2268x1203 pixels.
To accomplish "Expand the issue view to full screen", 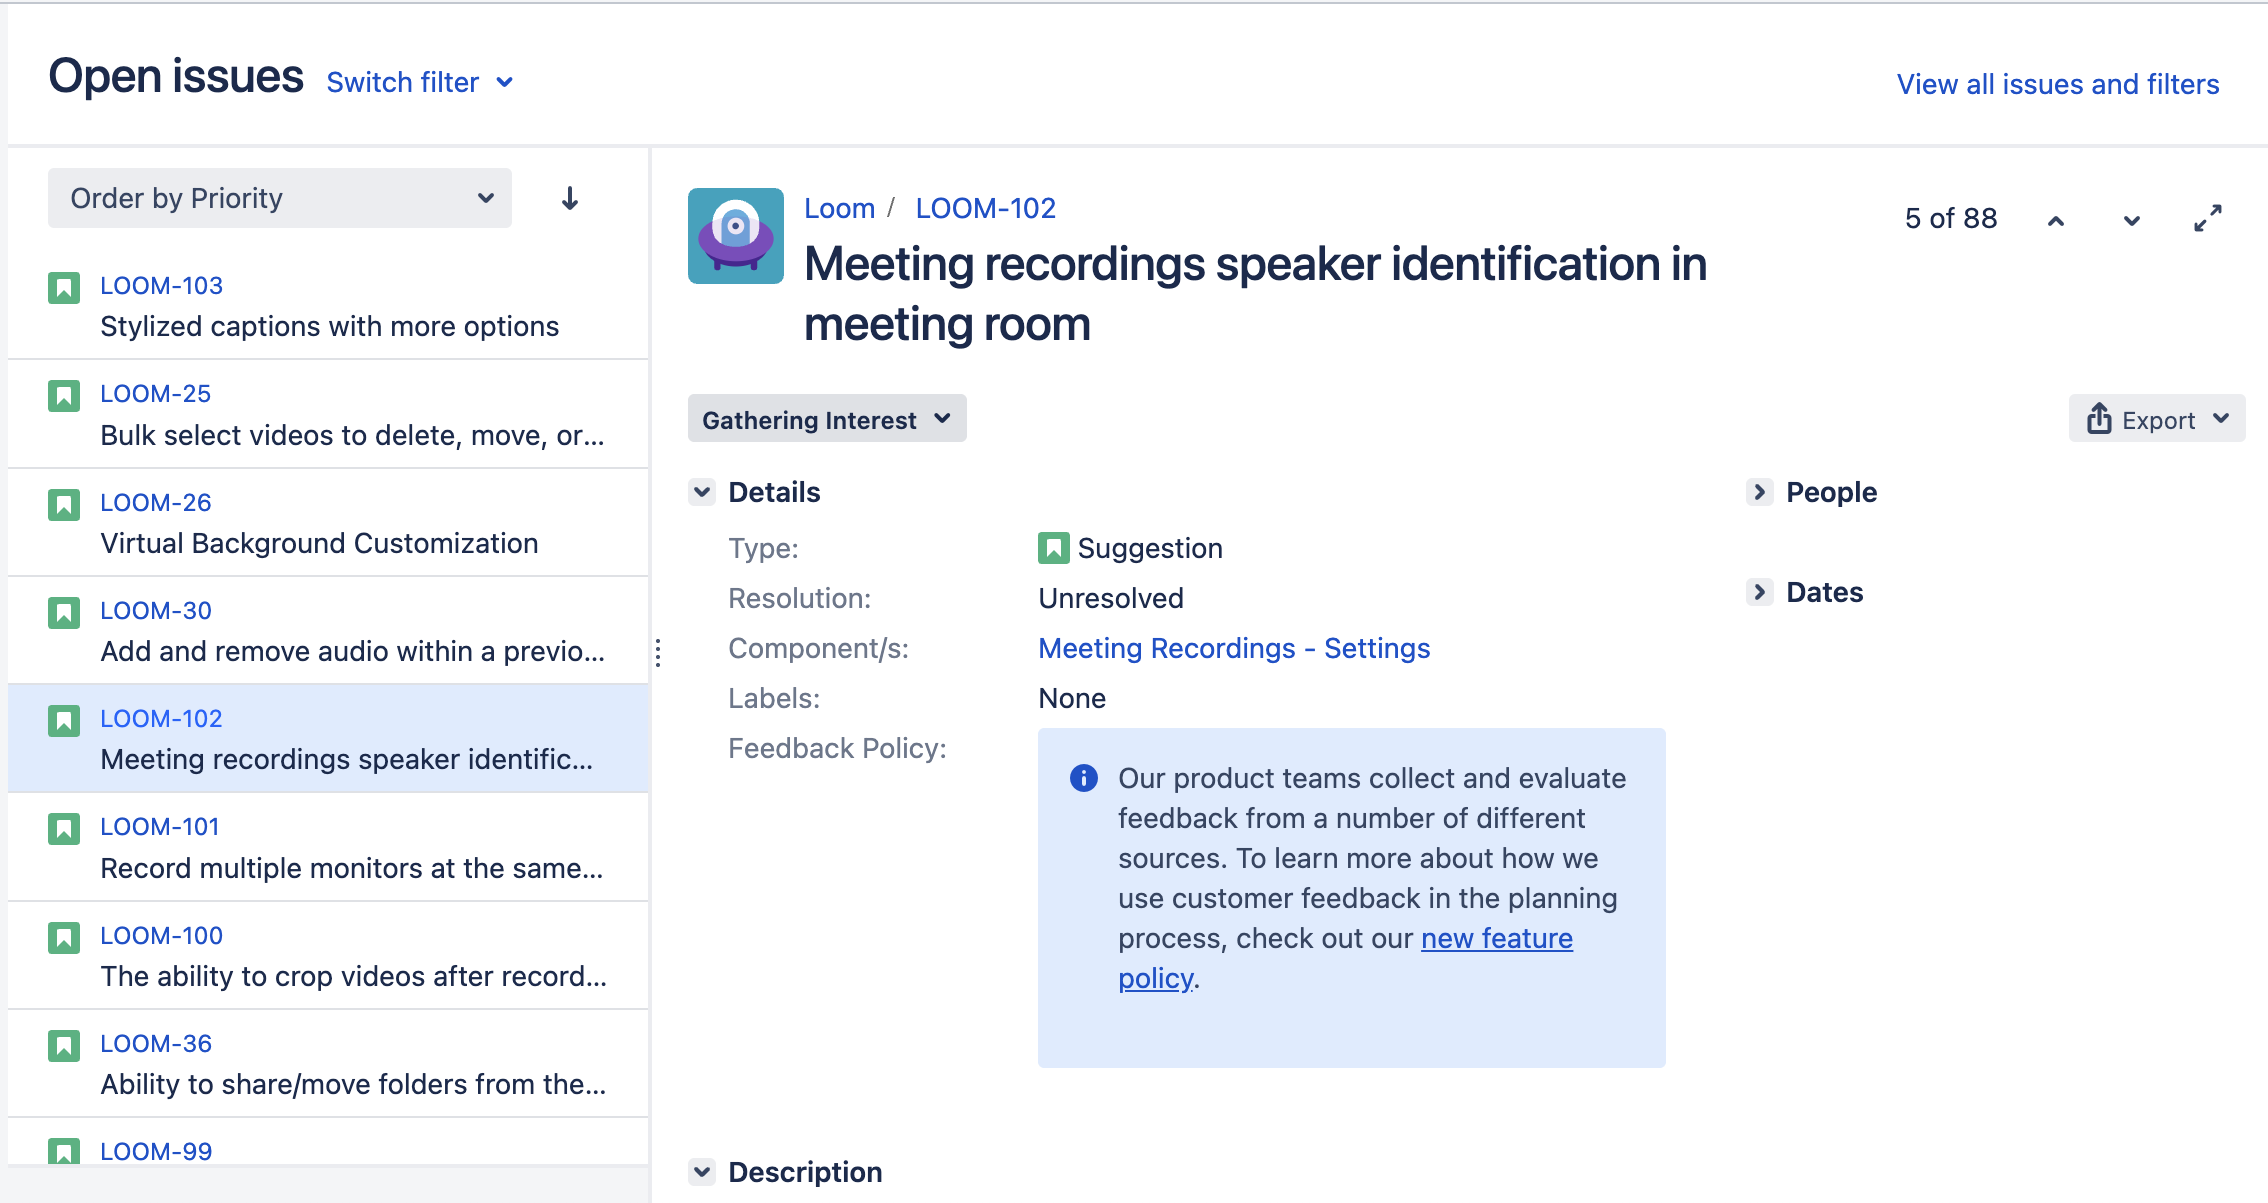I will pyautogui.click(x=2208, y=218).
